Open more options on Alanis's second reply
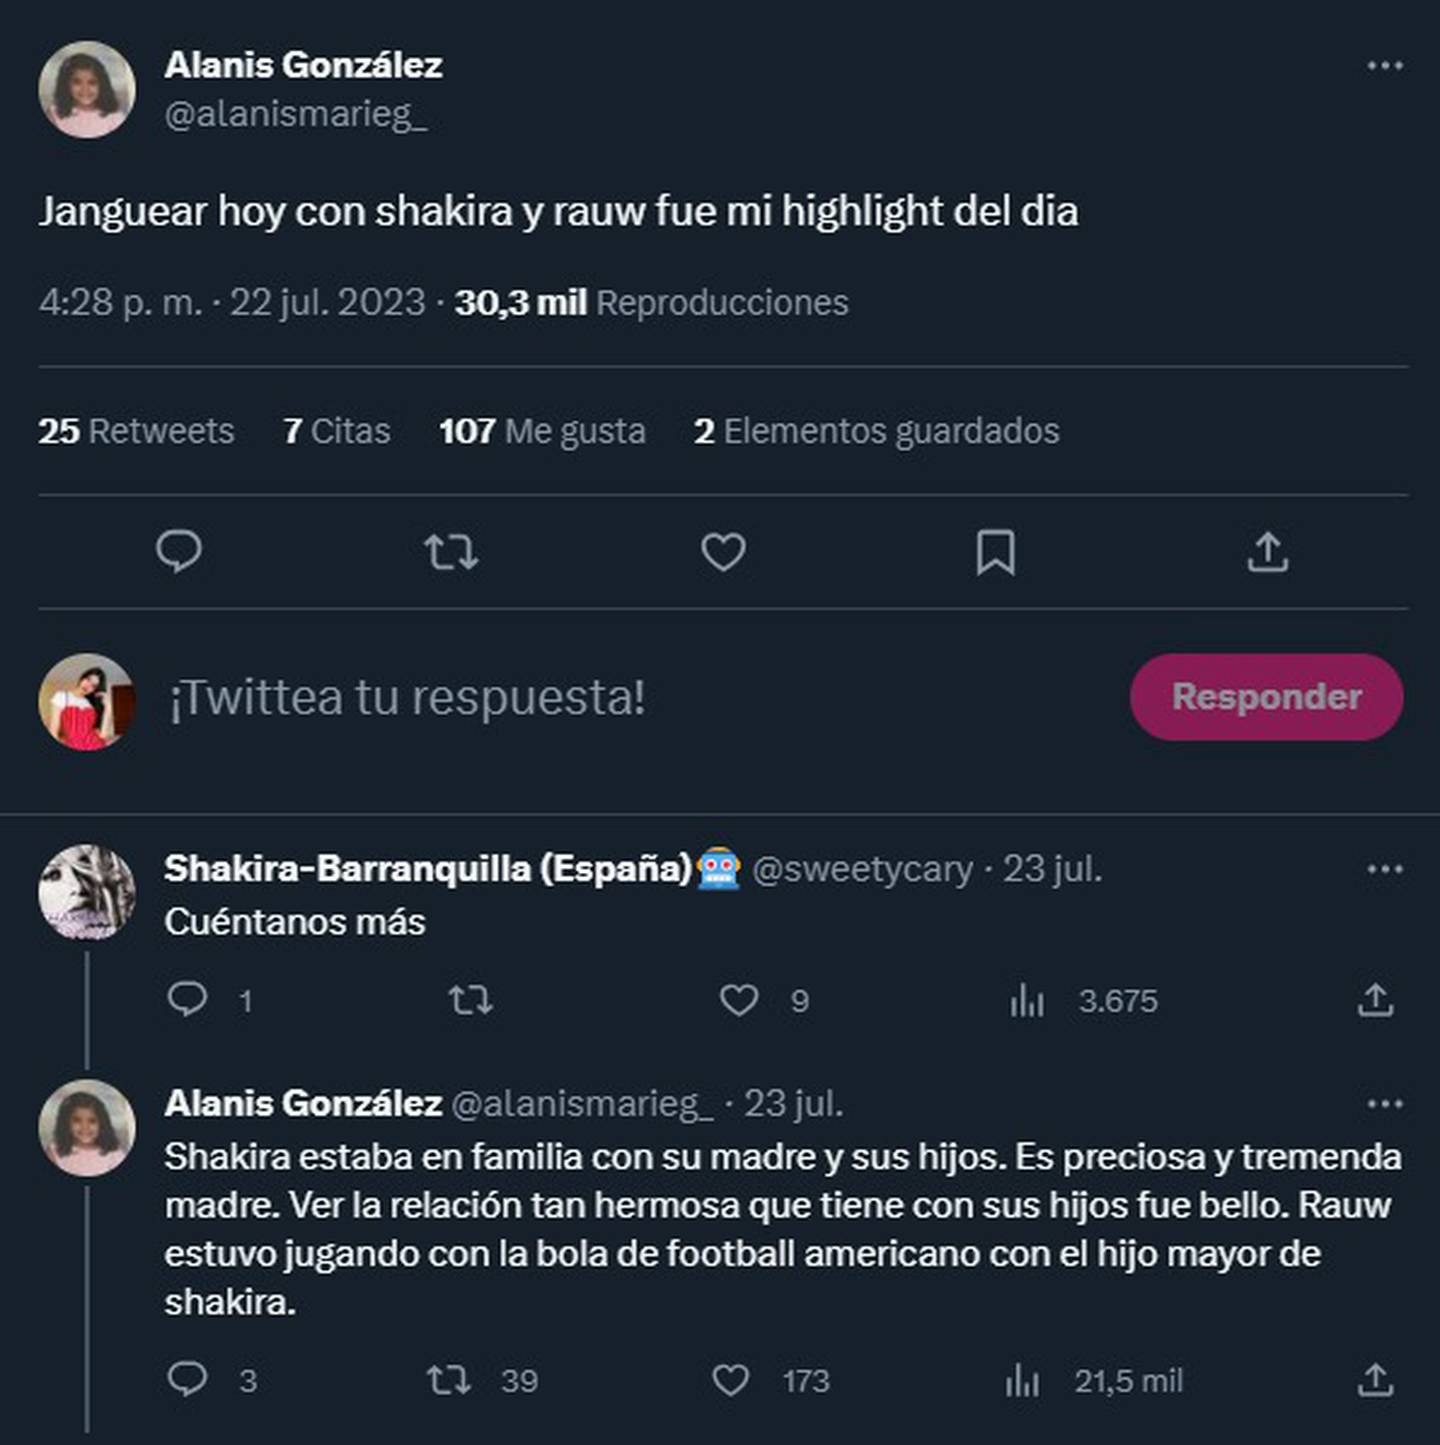Image resolution: width=1440 pixels, height=1445 pixels. tap(1384, 1104)
